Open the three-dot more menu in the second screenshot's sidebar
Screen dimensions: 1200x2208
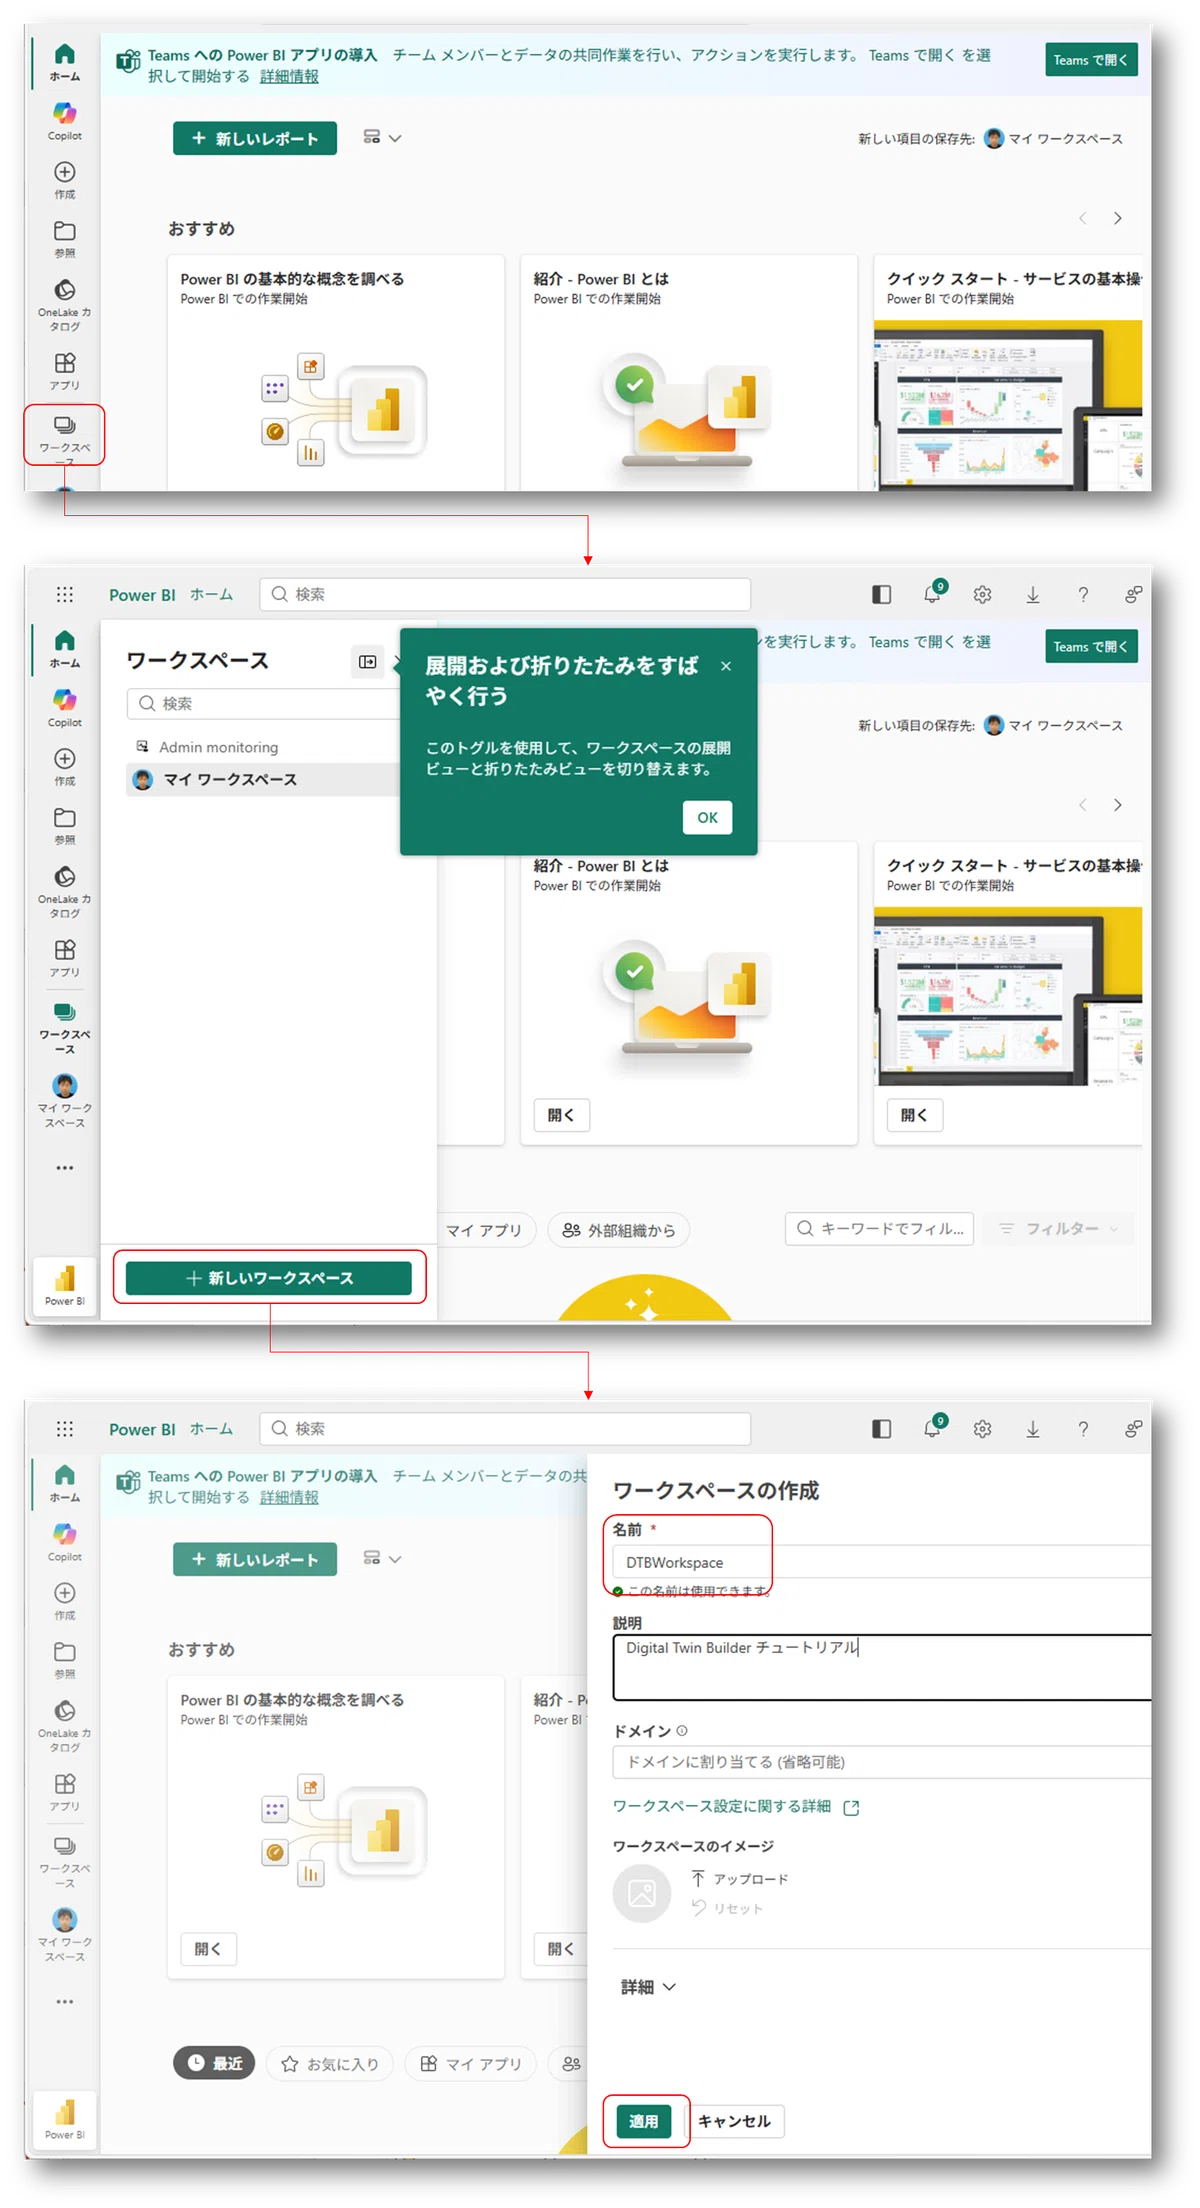[64, 1167]
